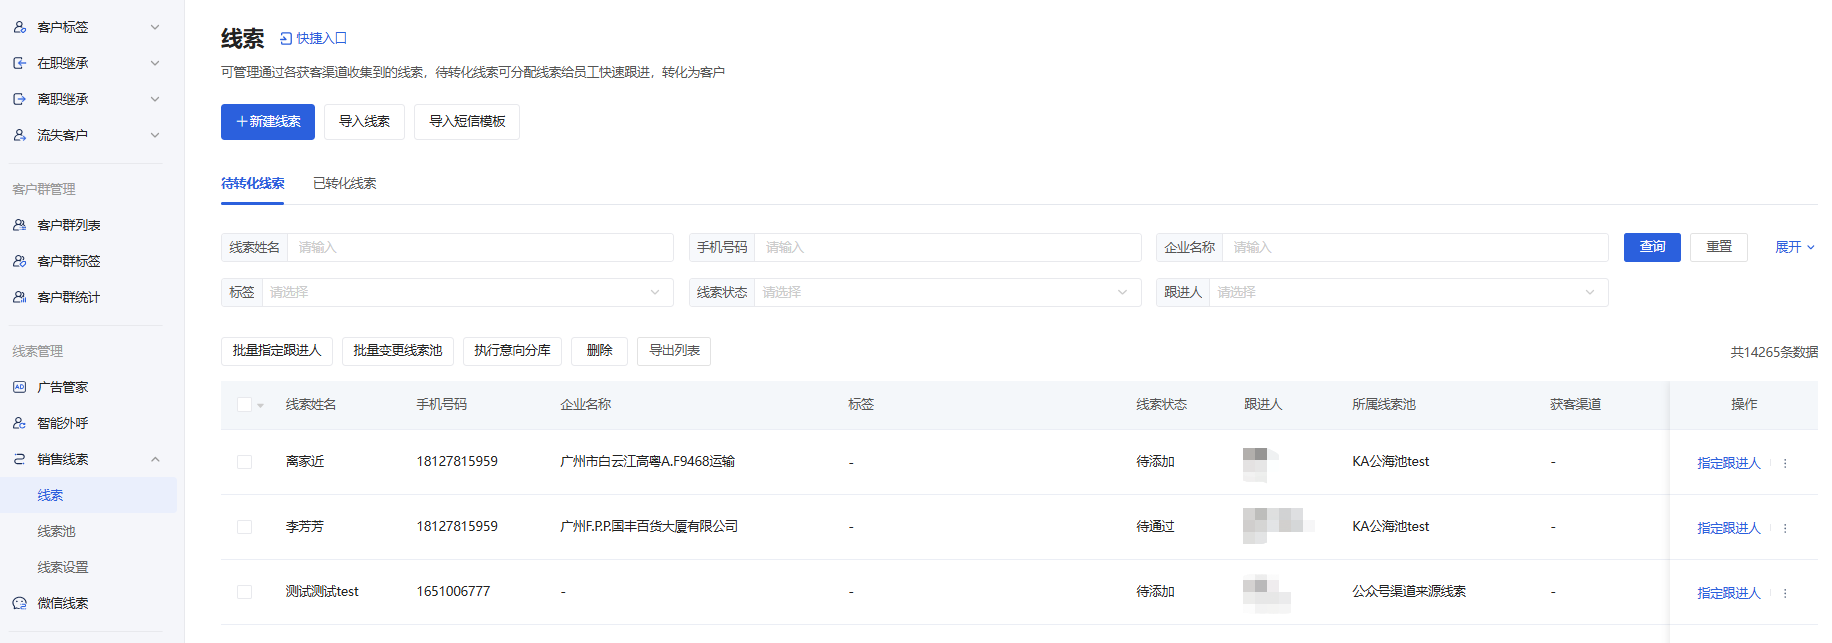Image resolution: width=1832 pixels, height=643 pixels.
Task: Click the red 删除 button
Action: pos(599,351)
